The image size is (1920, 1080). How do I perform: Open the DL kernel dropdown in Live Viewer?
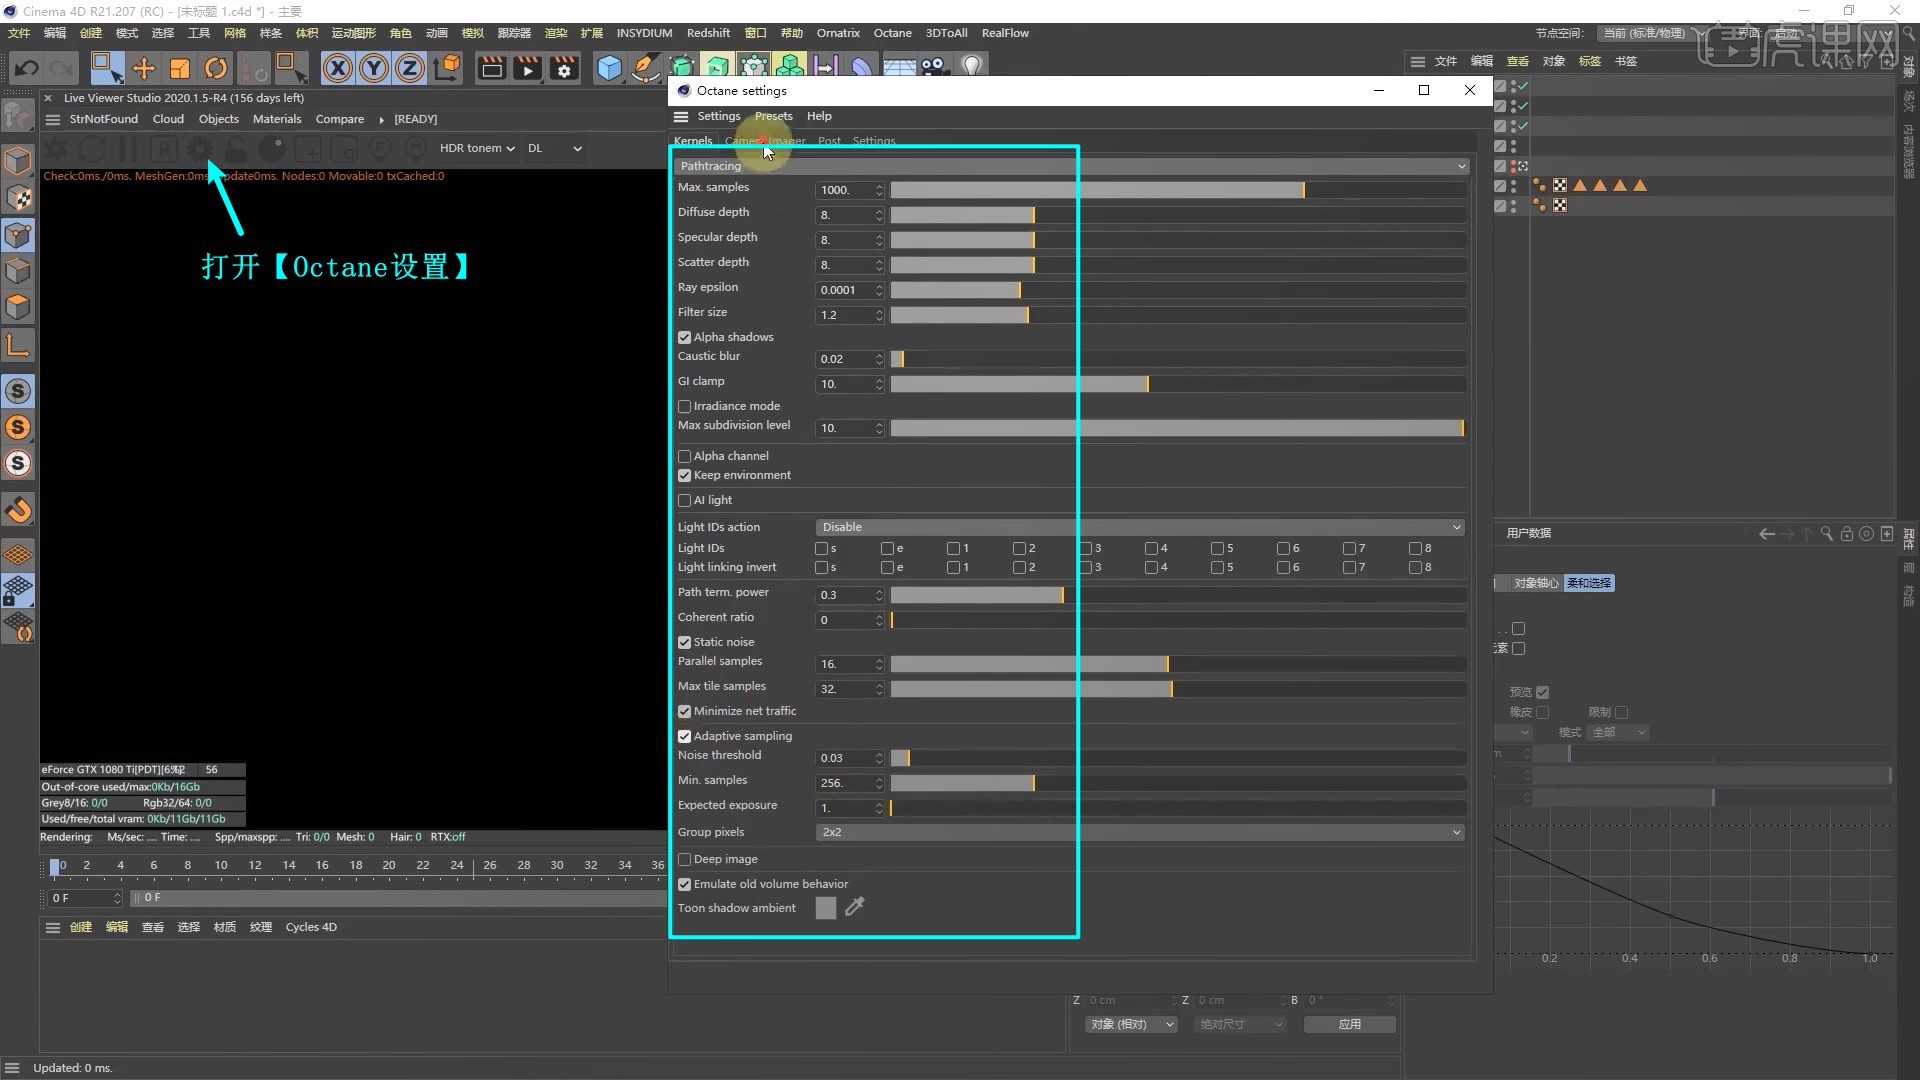coord(555,148)
